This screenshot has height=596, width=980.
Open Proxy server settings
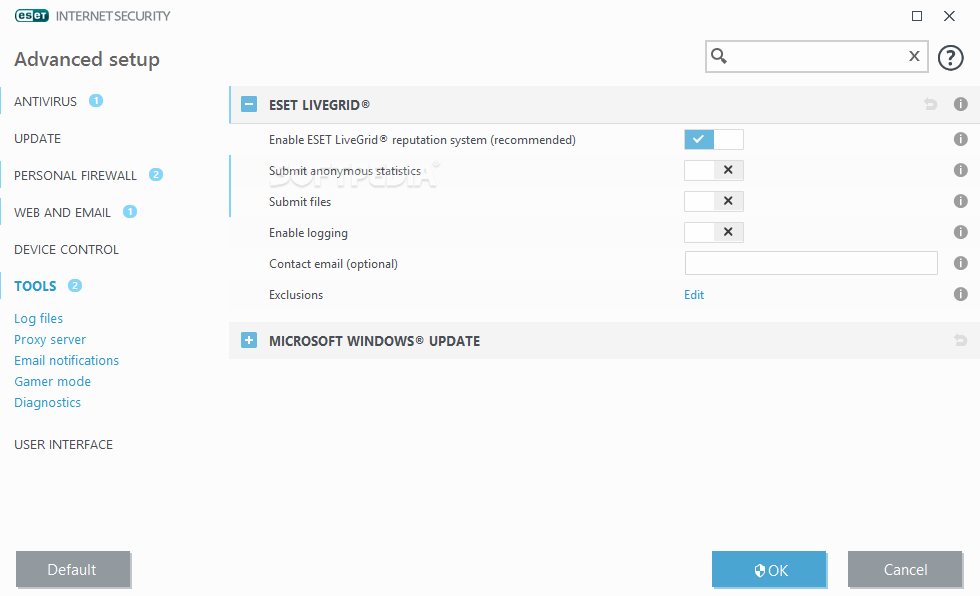(50, 340)
